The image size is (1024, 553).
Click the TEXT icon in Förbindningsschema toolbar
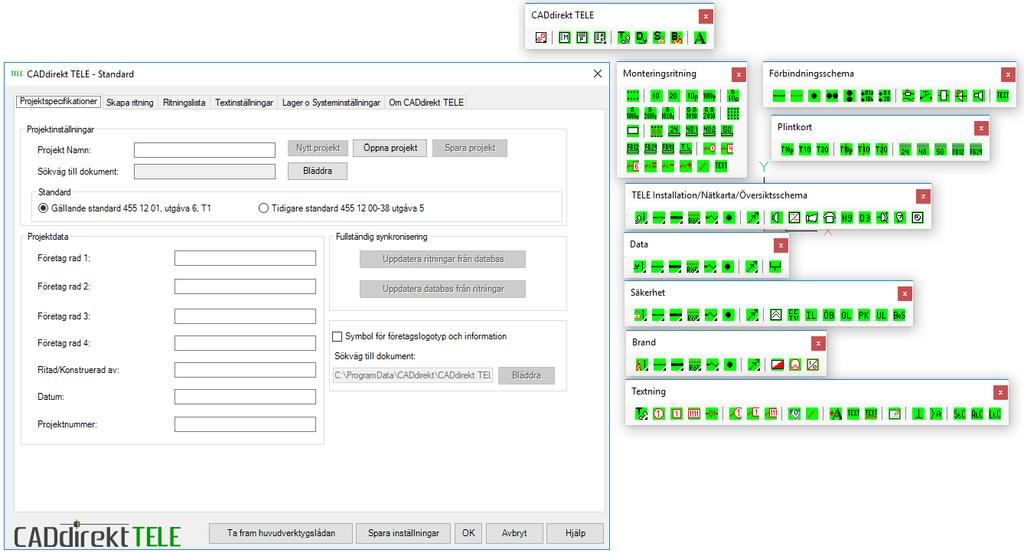click(x=1002, y=96)
